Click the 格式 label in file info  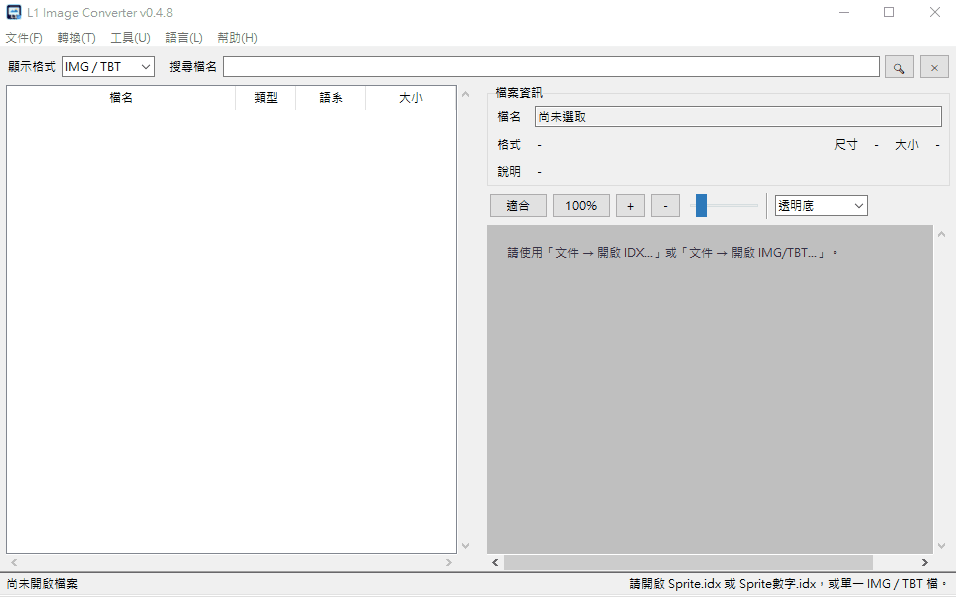click(x=508, y=145)
